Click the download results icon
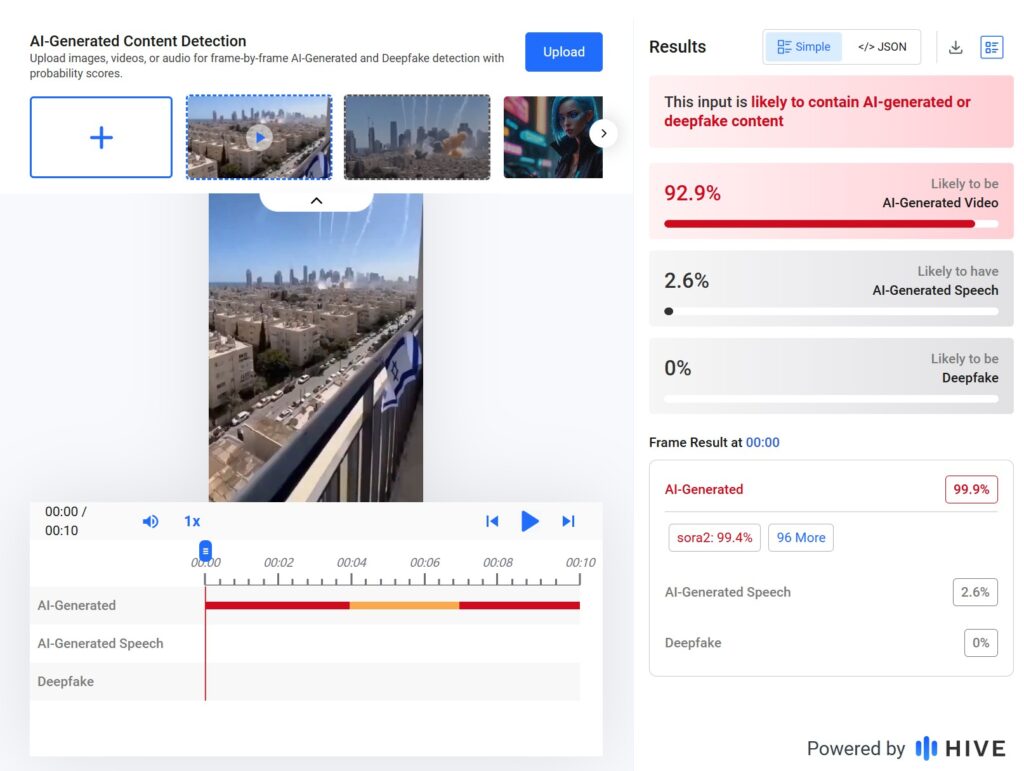The width and height of the screenshot is (1024, 771). pyautogui.click(x=955, y=47)
